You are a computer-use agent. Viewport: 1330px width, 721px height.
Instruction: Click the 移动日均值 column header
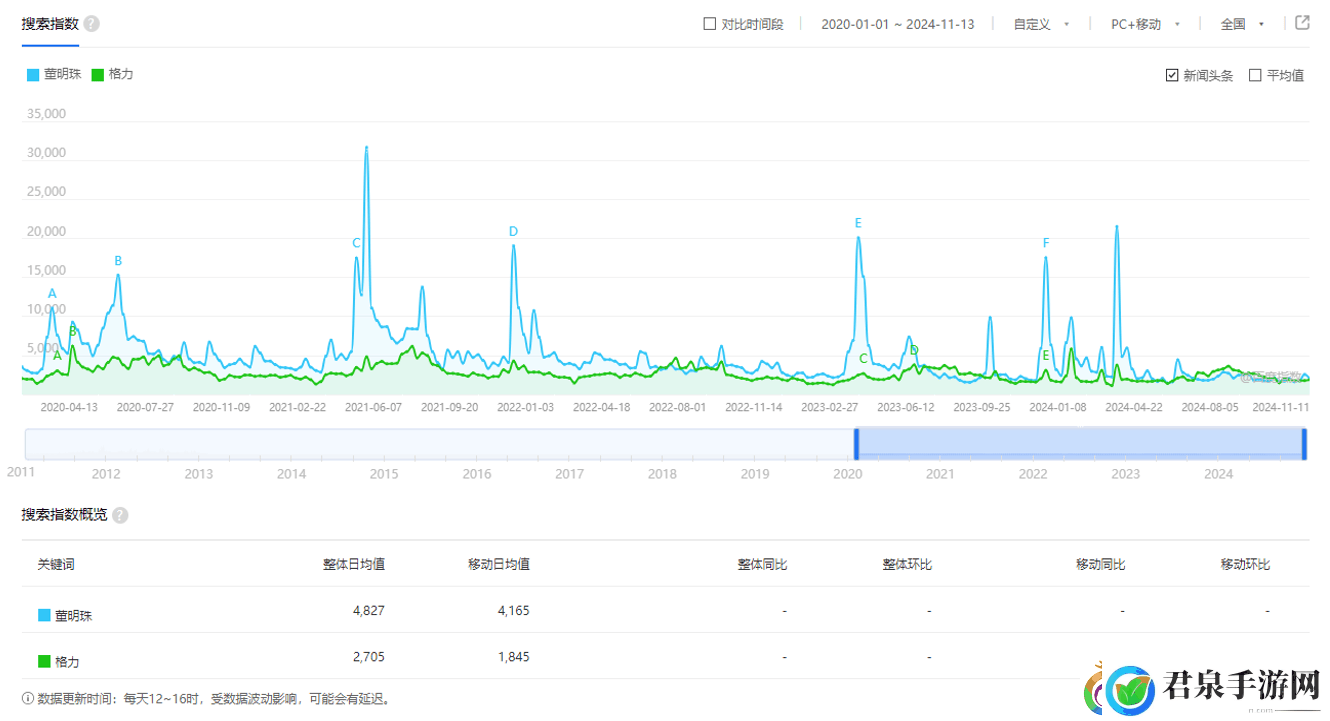coord(499,564)
